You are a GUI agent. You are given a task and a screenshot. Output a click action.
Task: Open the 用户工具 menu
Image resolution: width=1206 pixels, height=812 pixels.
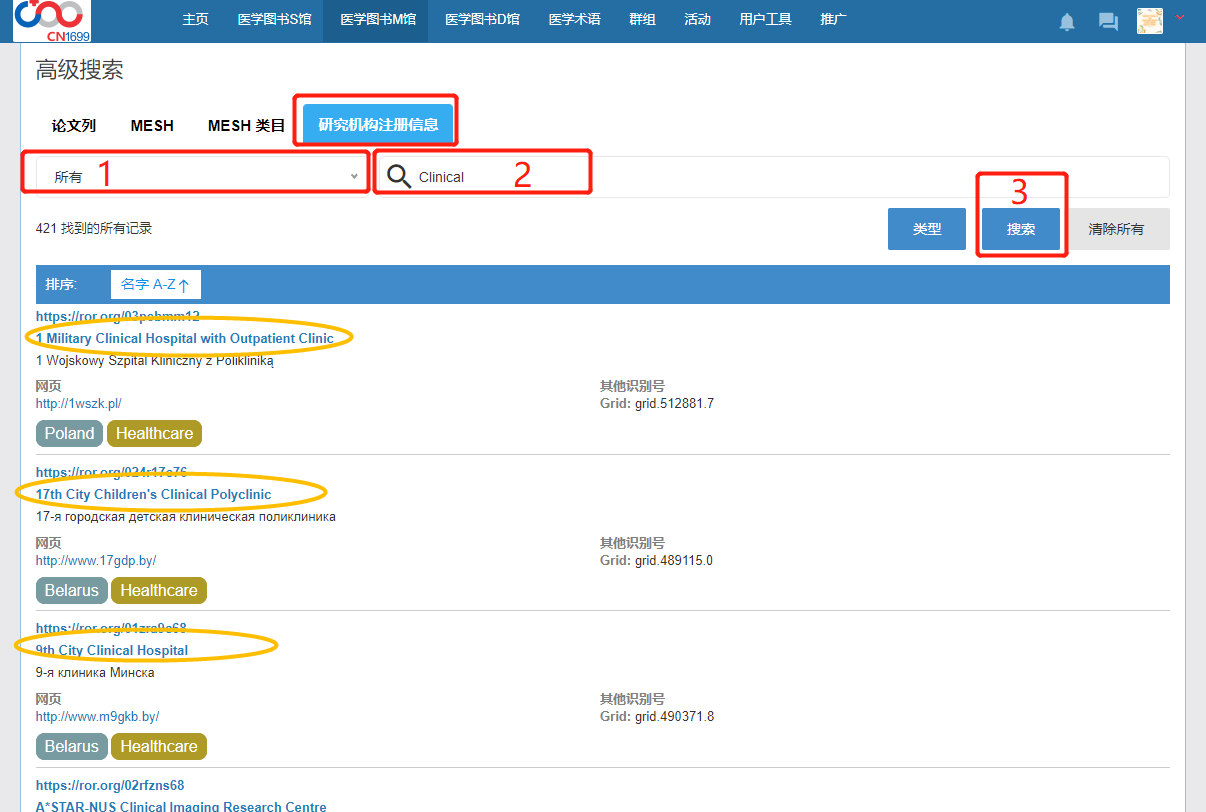click(765, 20)
